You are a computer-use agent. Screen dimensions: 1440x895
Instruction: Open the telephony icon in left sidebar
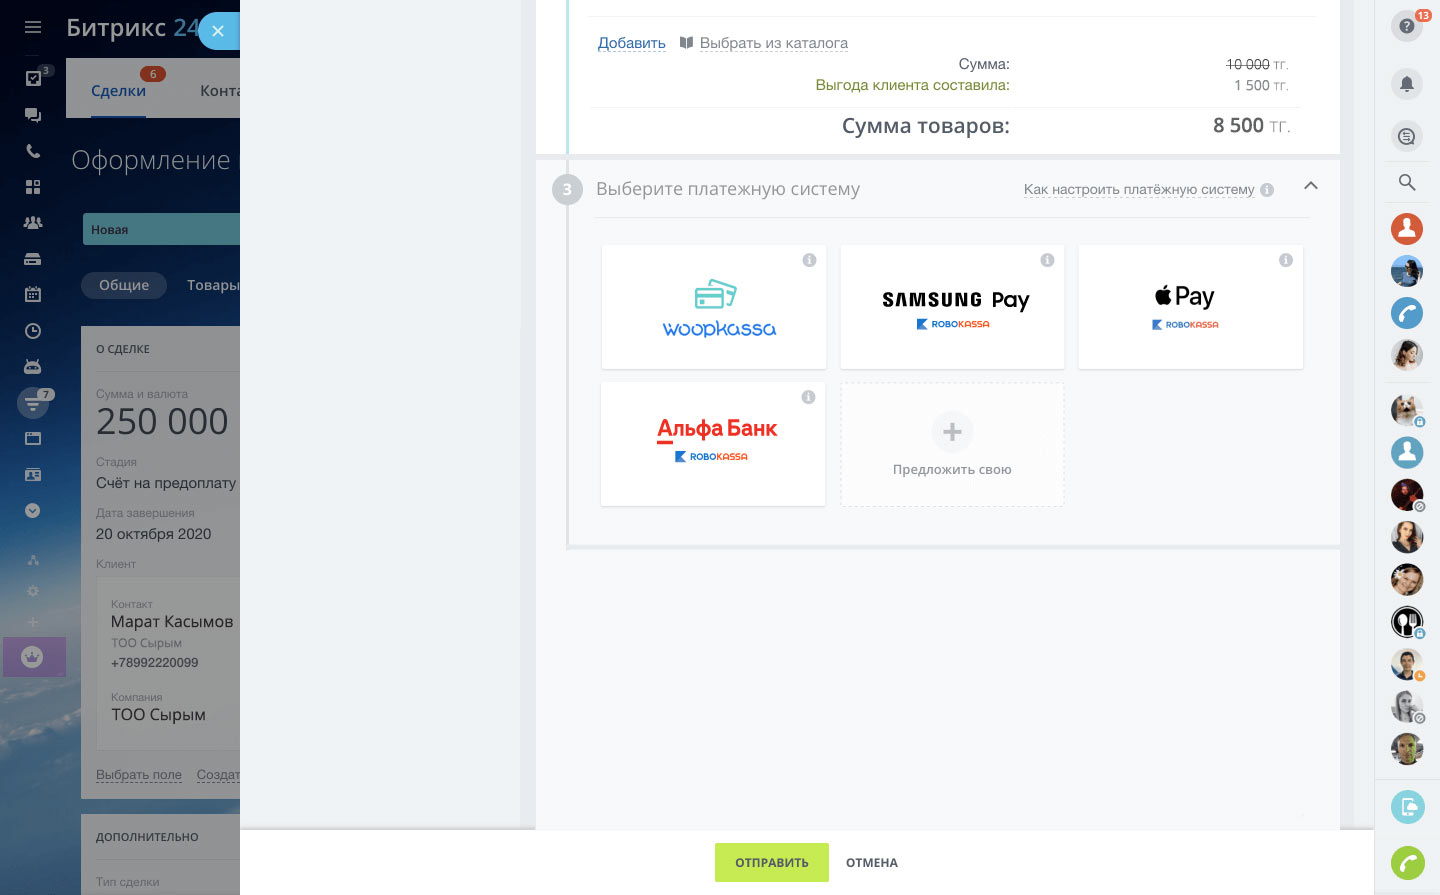33,151
